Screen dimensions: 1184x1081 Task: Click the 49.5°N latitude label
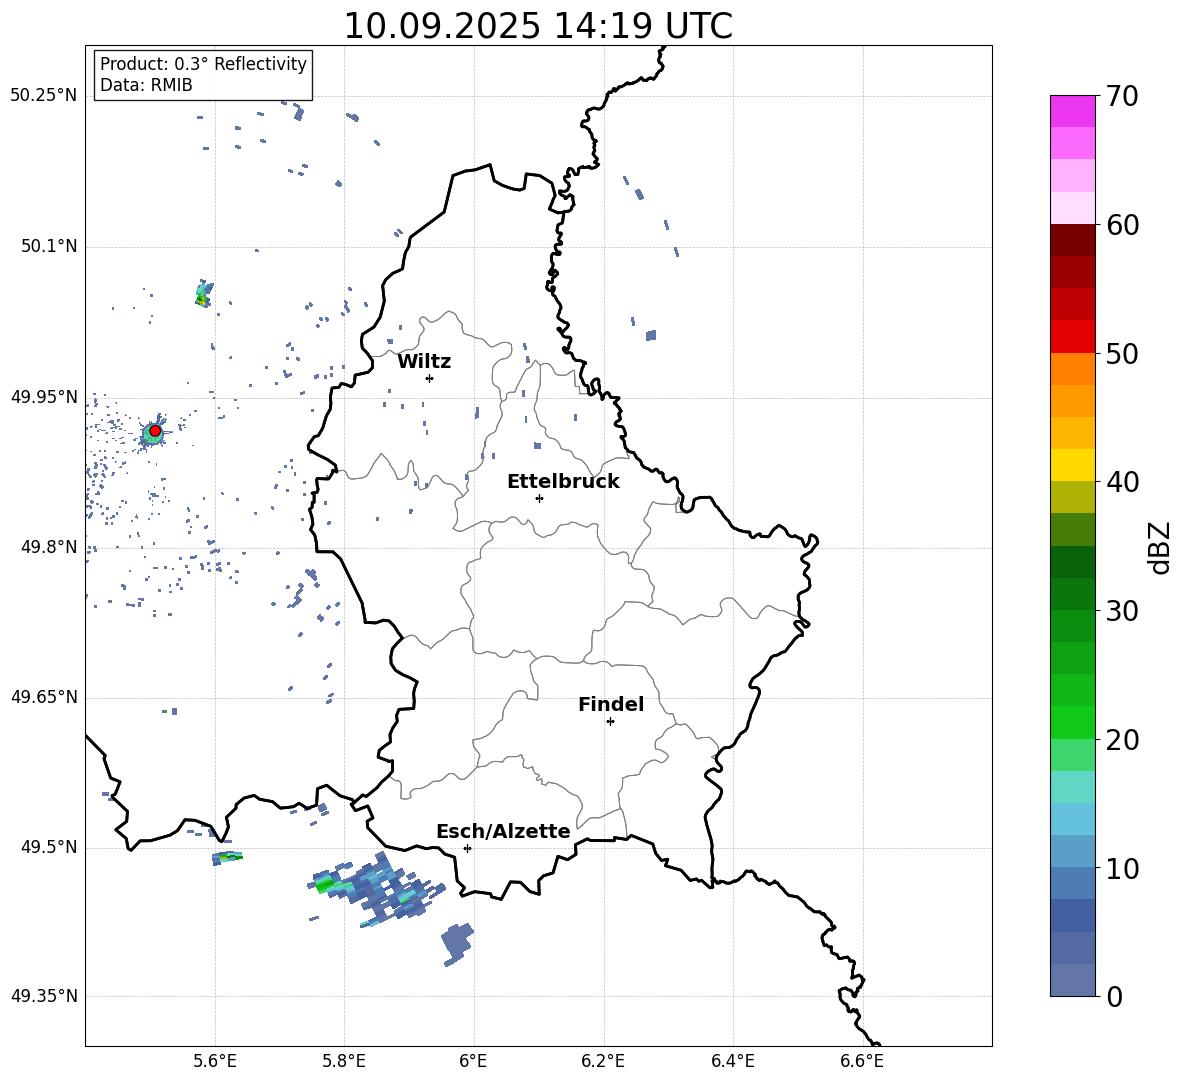point(49,847)
